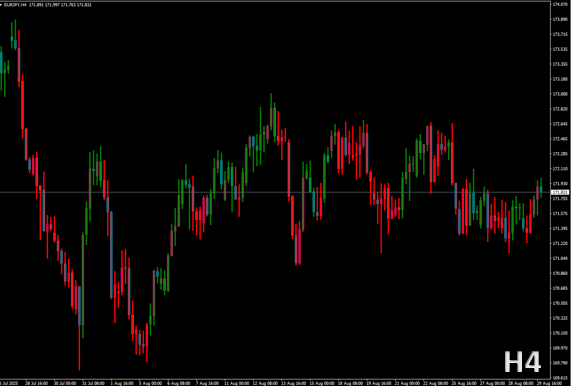Click the 171.930 price scale label
Image resolution: width=571 pixels, height=386 pixels.
(560, 184)
